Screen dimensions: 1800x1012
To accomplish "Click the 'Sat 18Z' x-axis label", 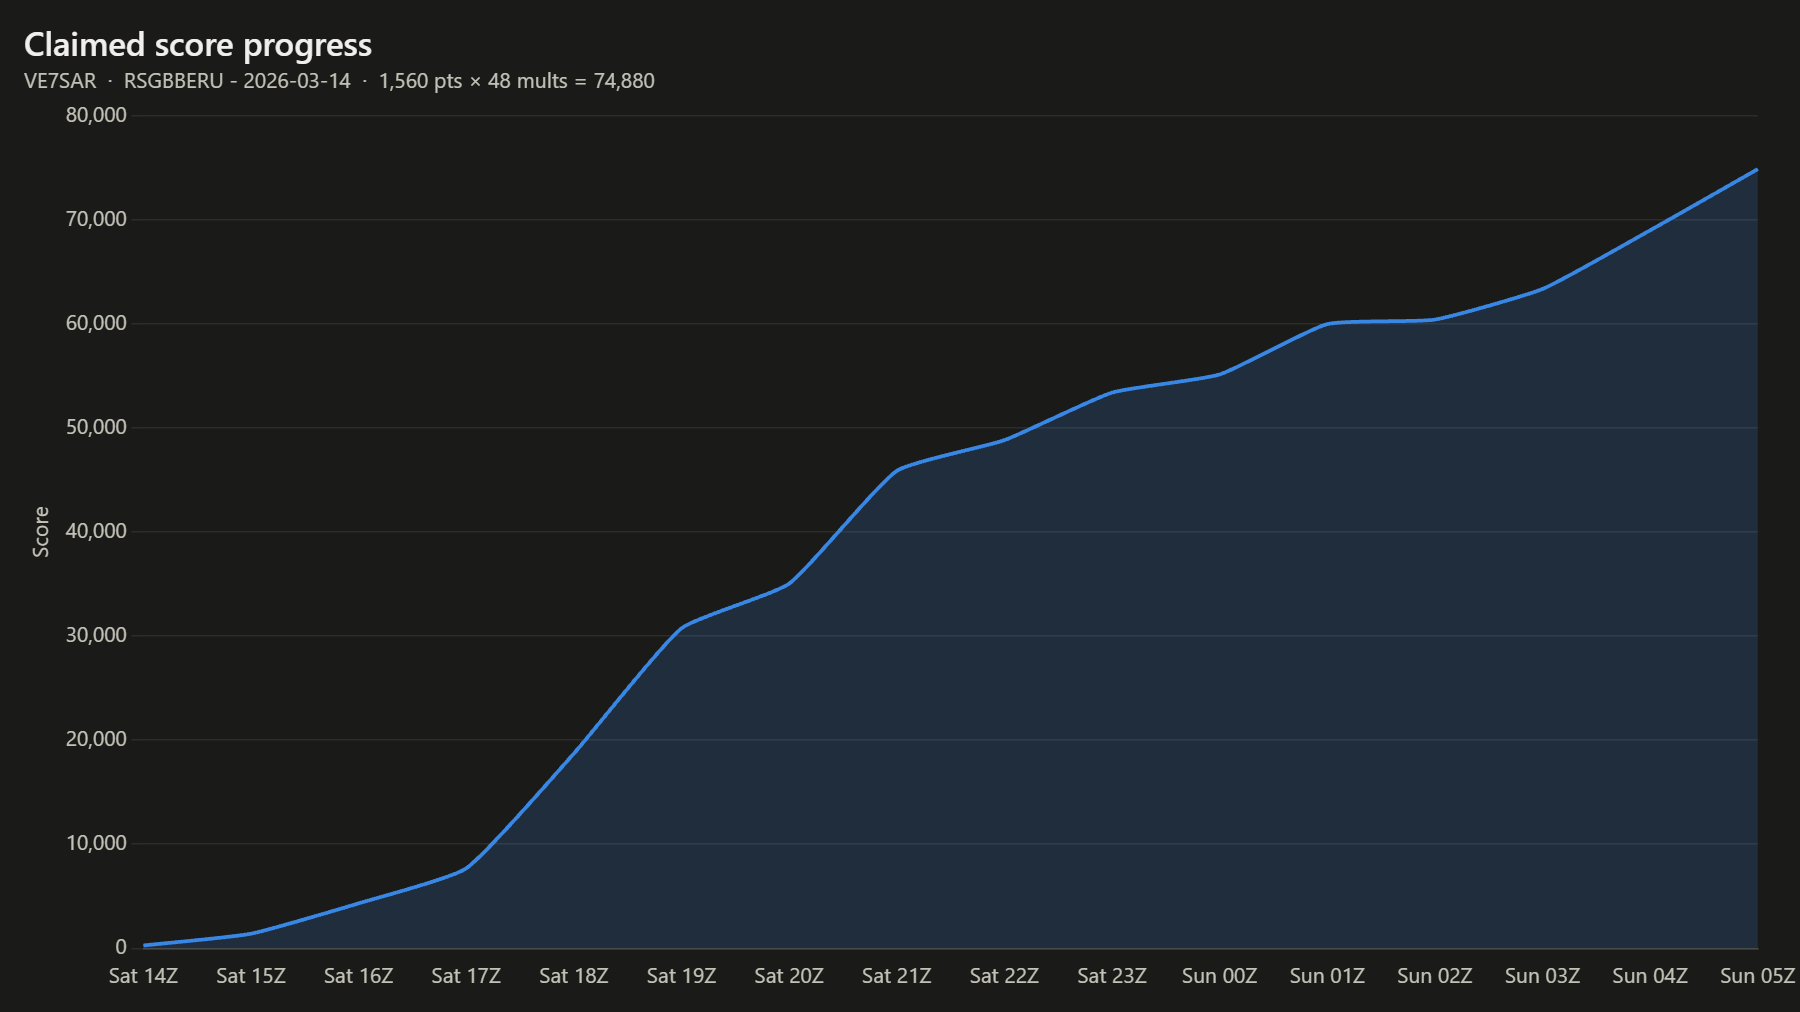I will [574, 976].
